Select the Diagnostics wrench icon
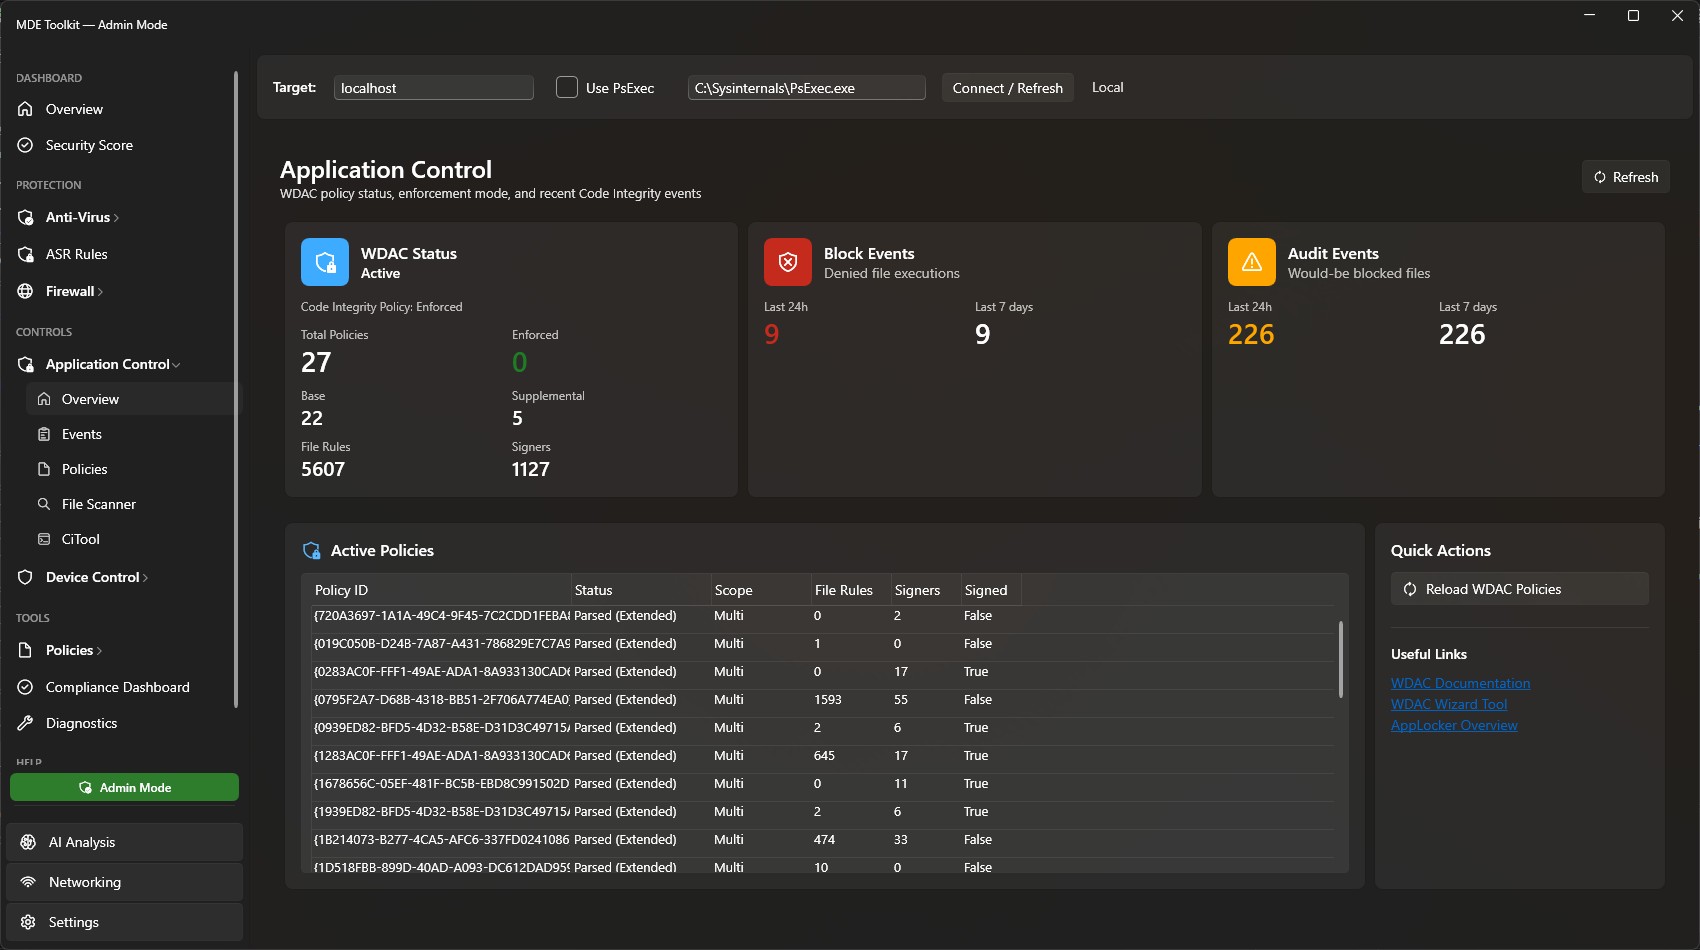The width and height of the screenshot is (1700, 950). (x=25, y=723)
